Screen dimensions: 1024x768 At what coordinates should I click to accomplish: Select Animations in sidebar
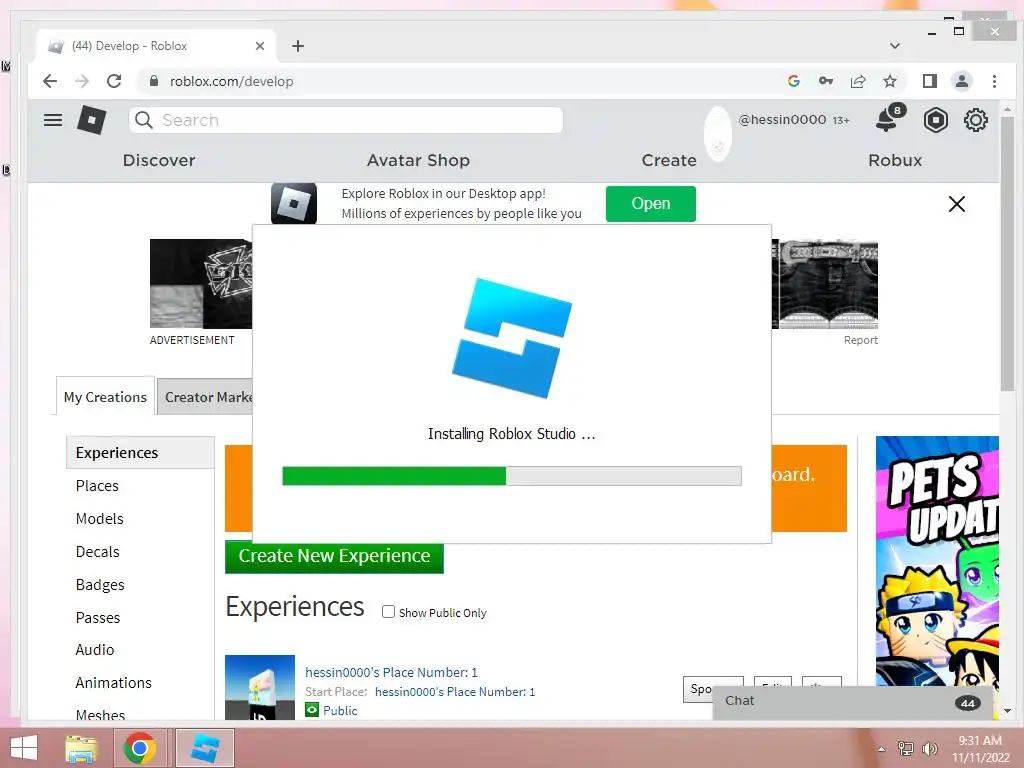(114, 682)
